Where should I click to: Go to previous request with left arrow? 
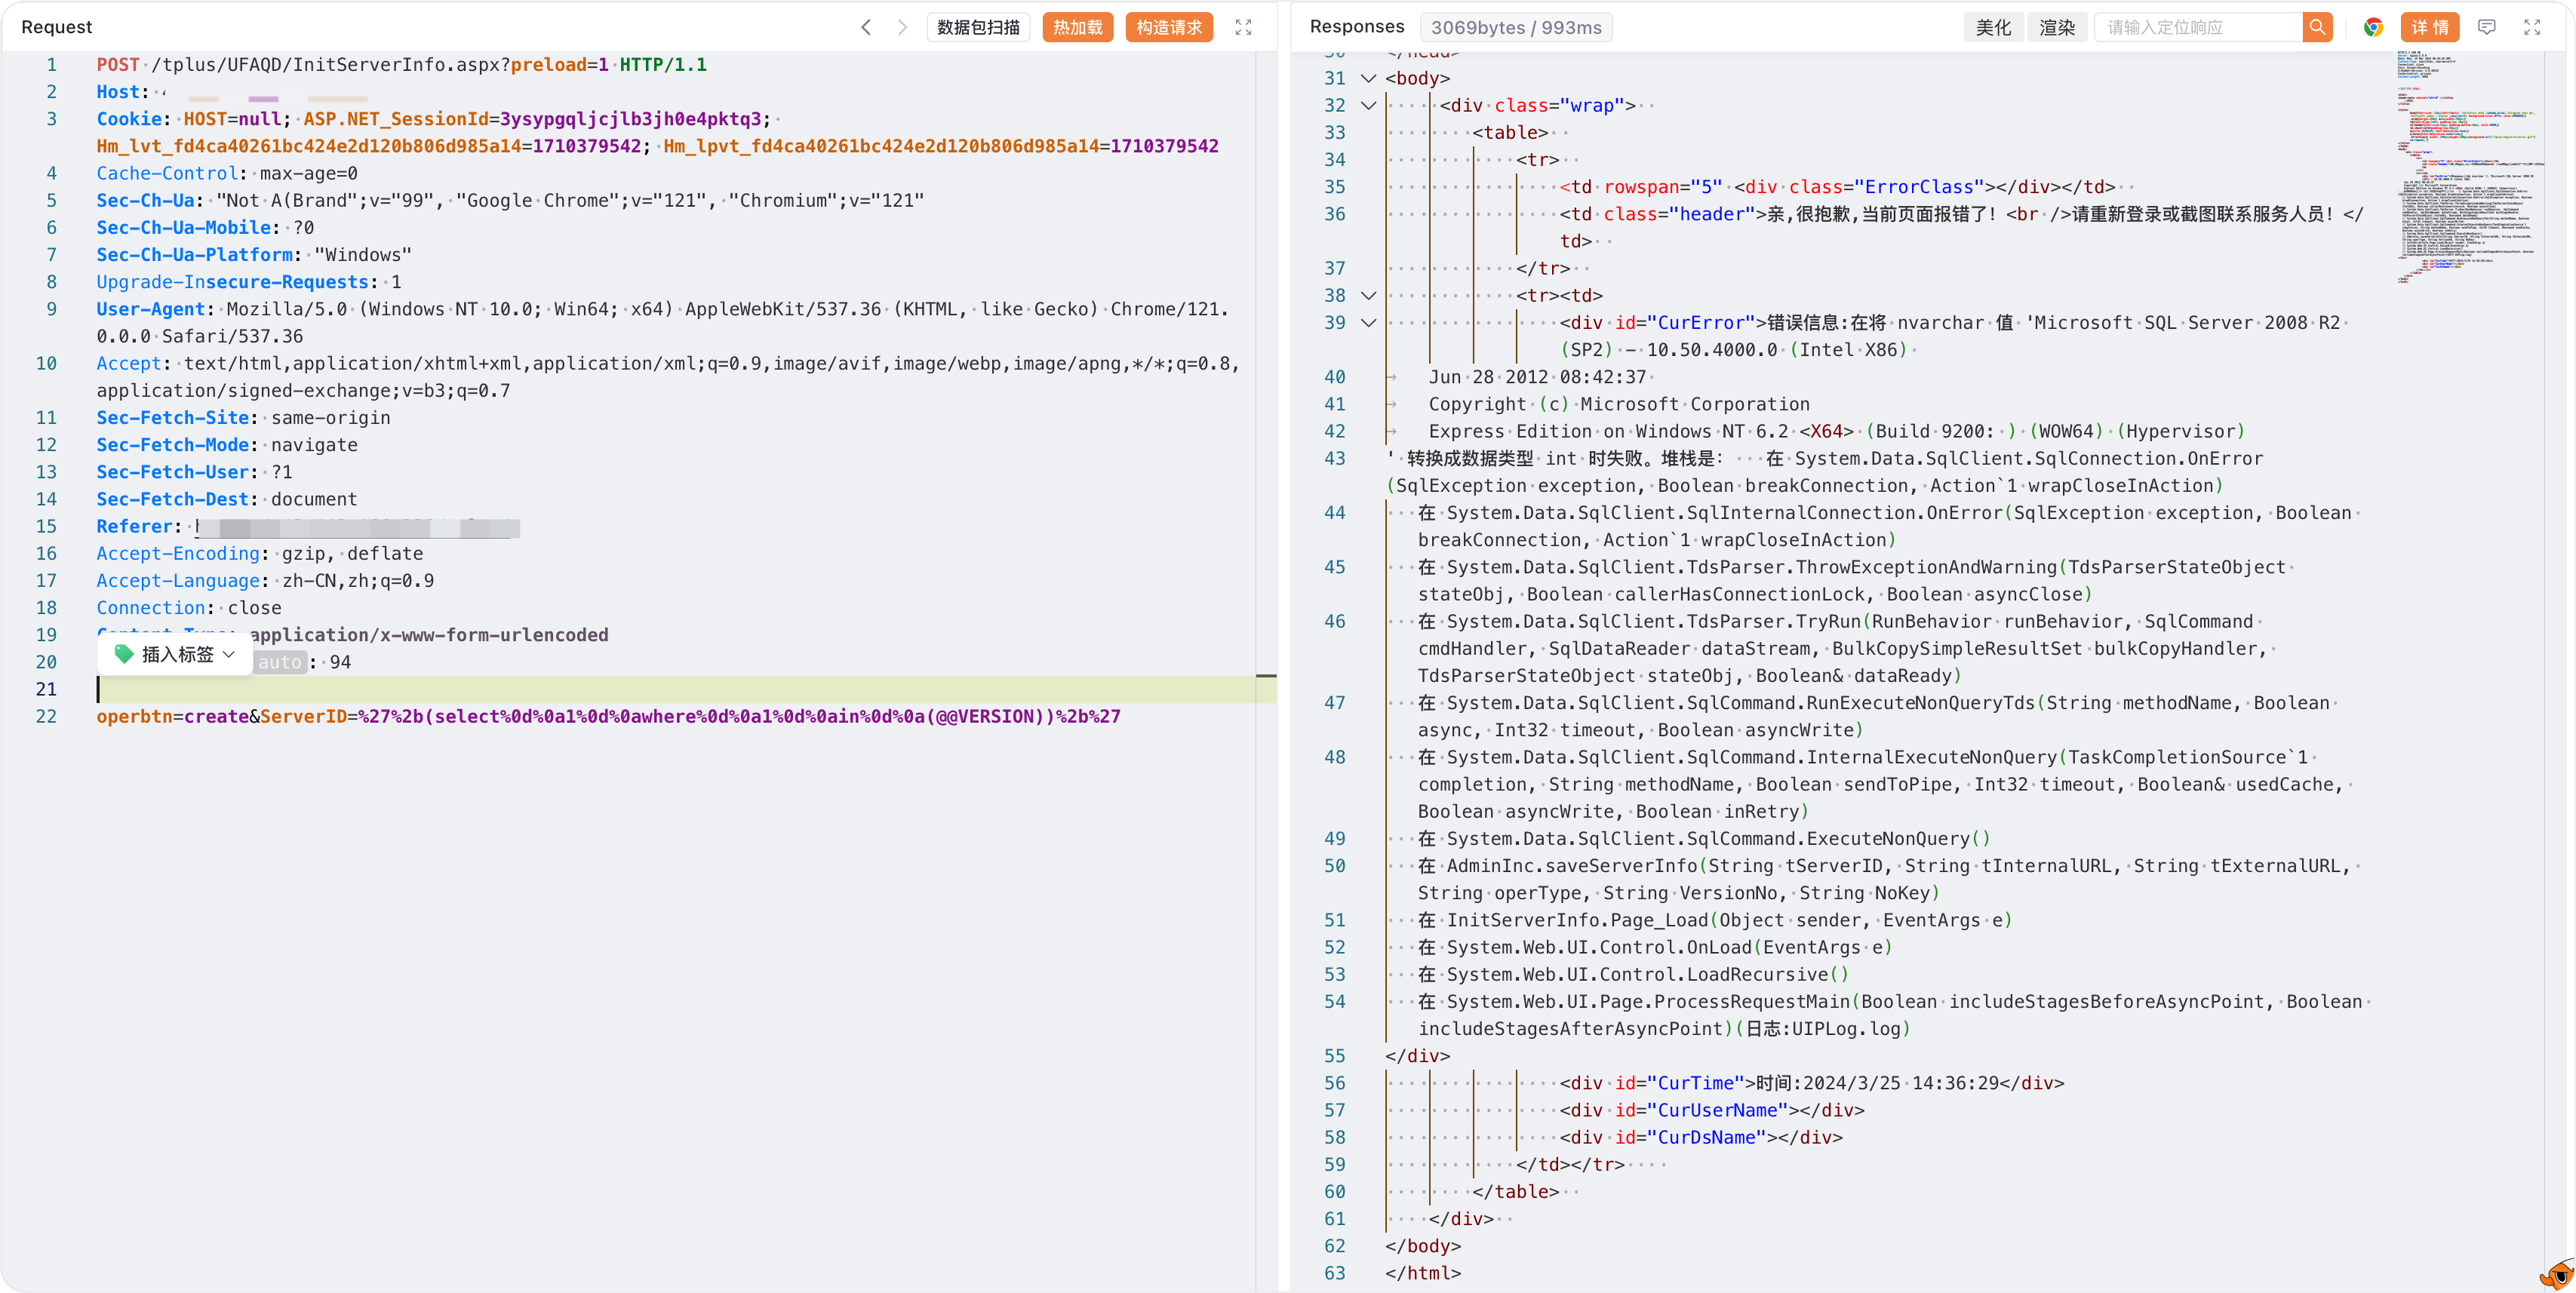pos(866,27)
